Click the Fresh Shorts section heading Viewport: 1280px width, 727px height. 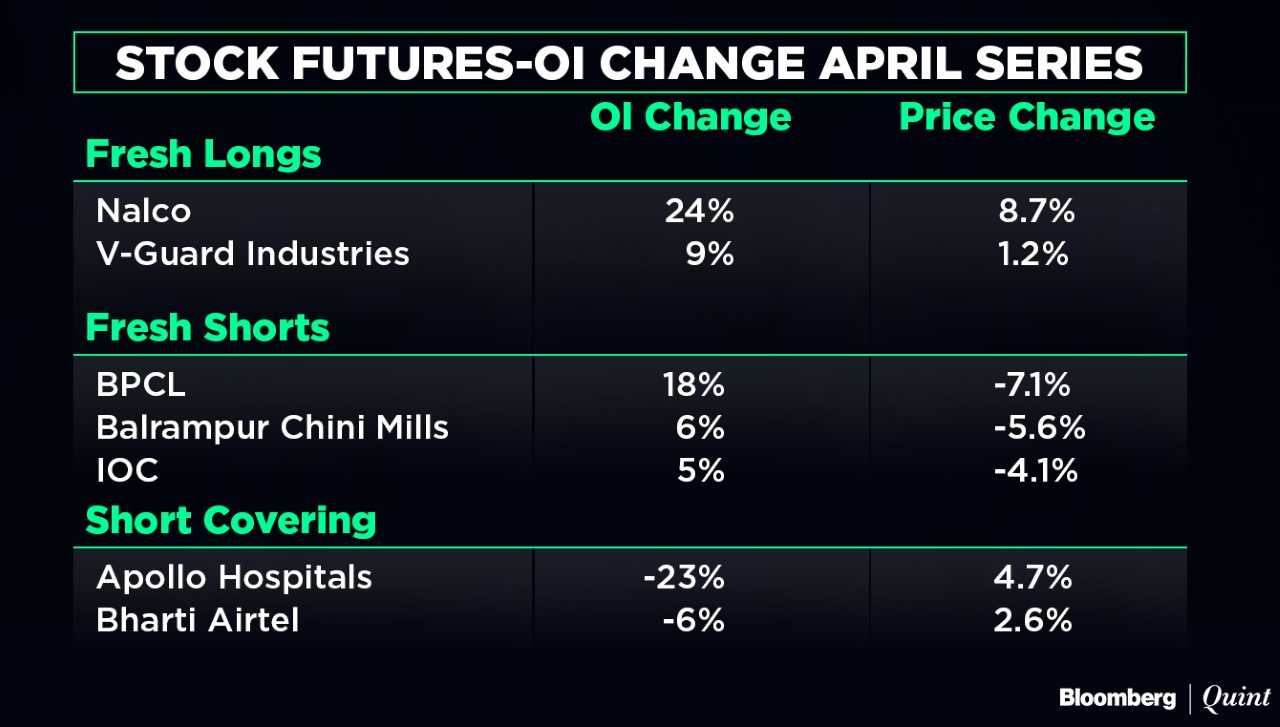(207, 328)
